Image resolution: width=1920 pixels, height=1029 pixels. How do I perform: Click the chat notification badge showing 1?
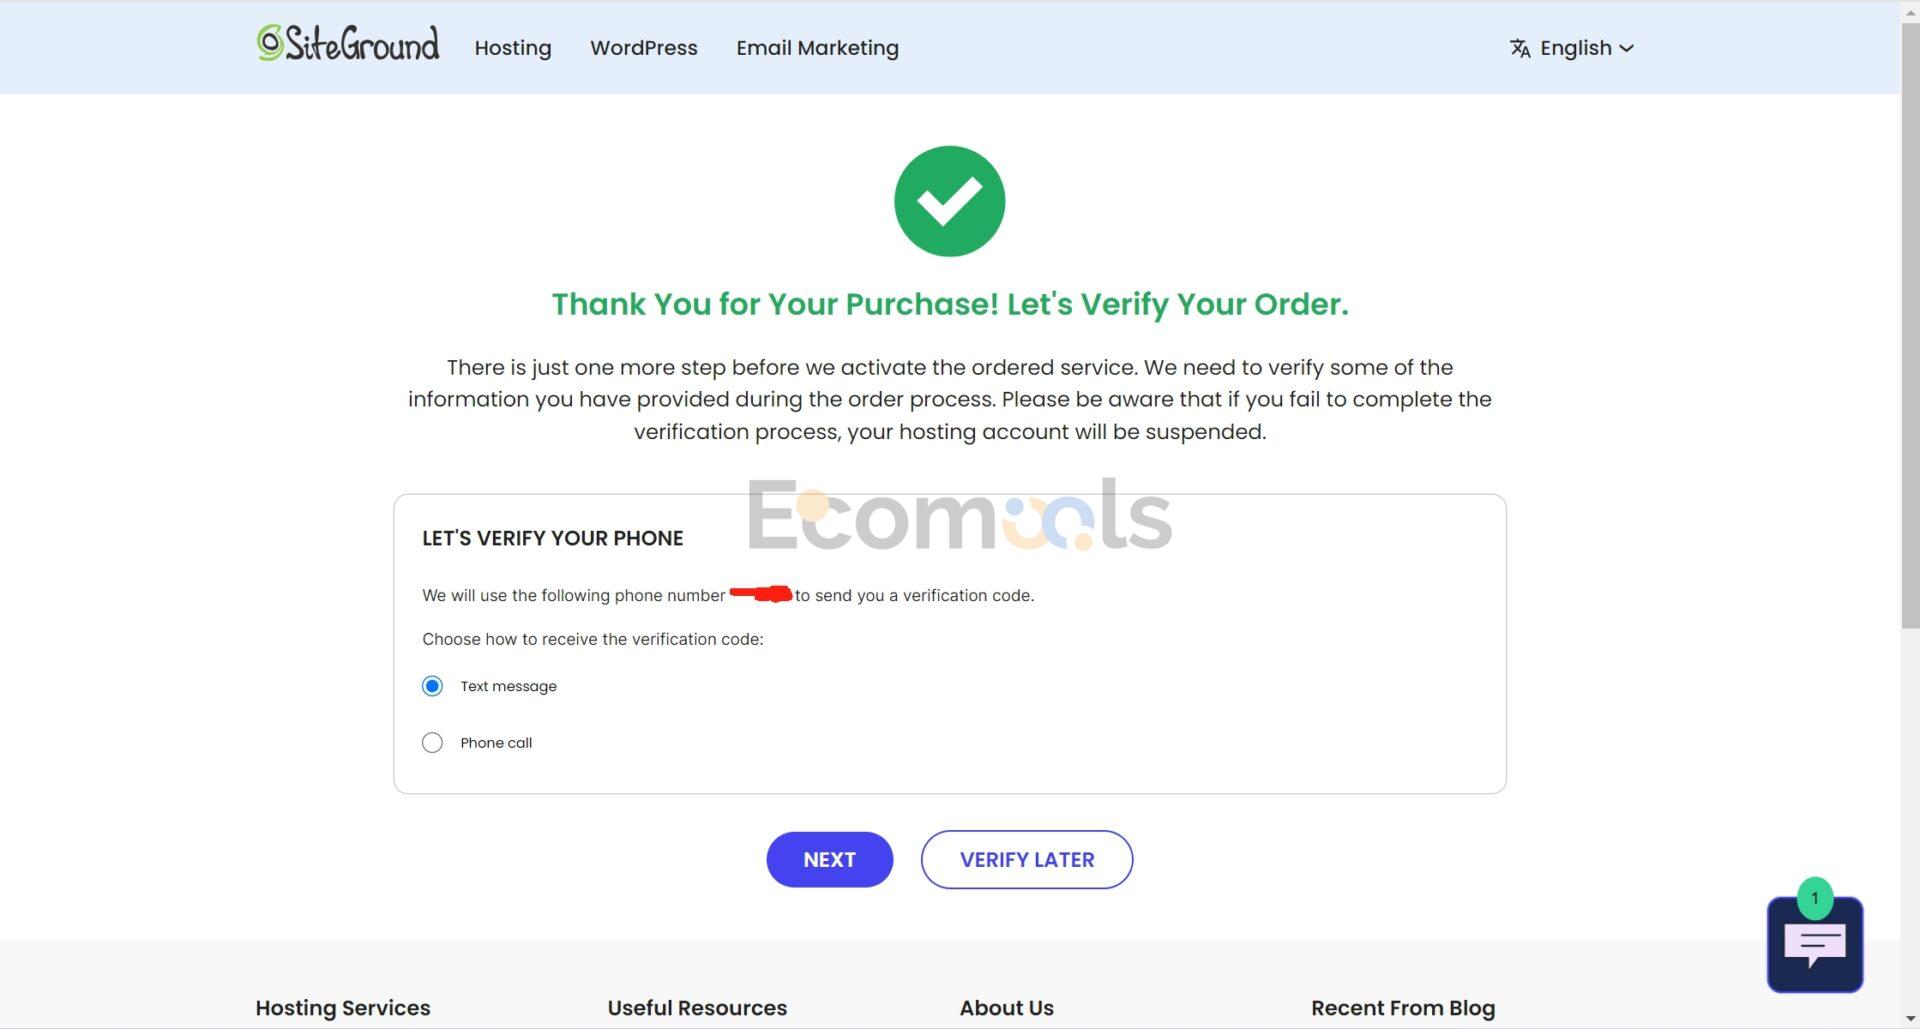pyautogui.click(x=1814, y=898)
